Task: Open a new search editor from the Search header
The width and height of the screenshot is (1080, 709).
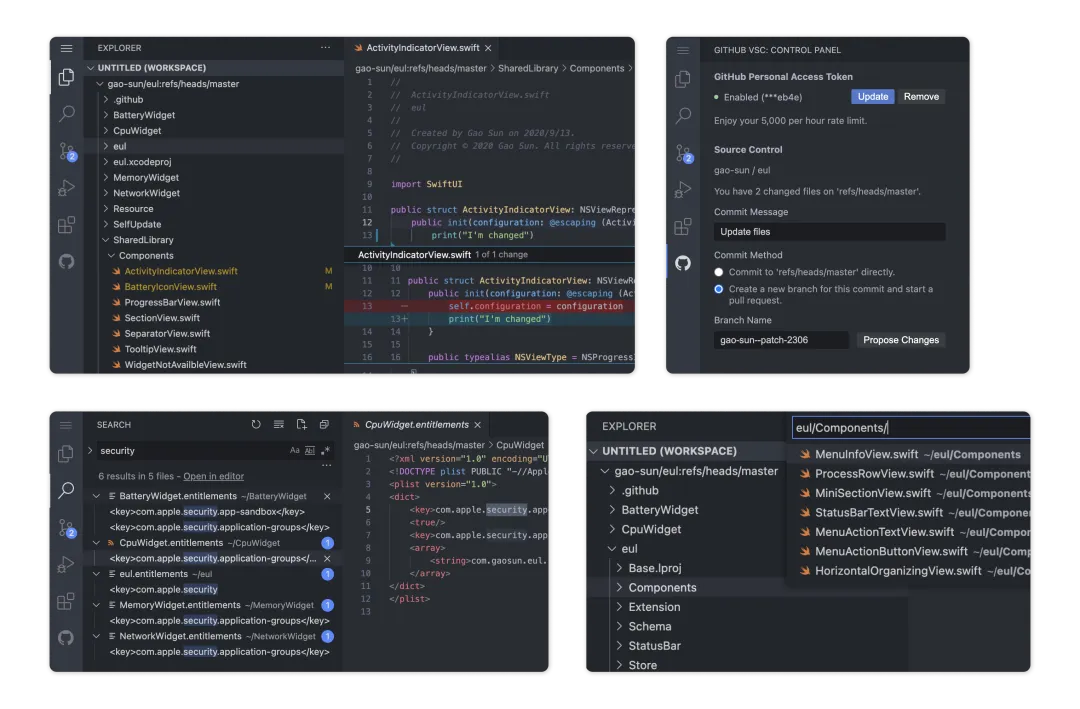Action: [301, 424]
